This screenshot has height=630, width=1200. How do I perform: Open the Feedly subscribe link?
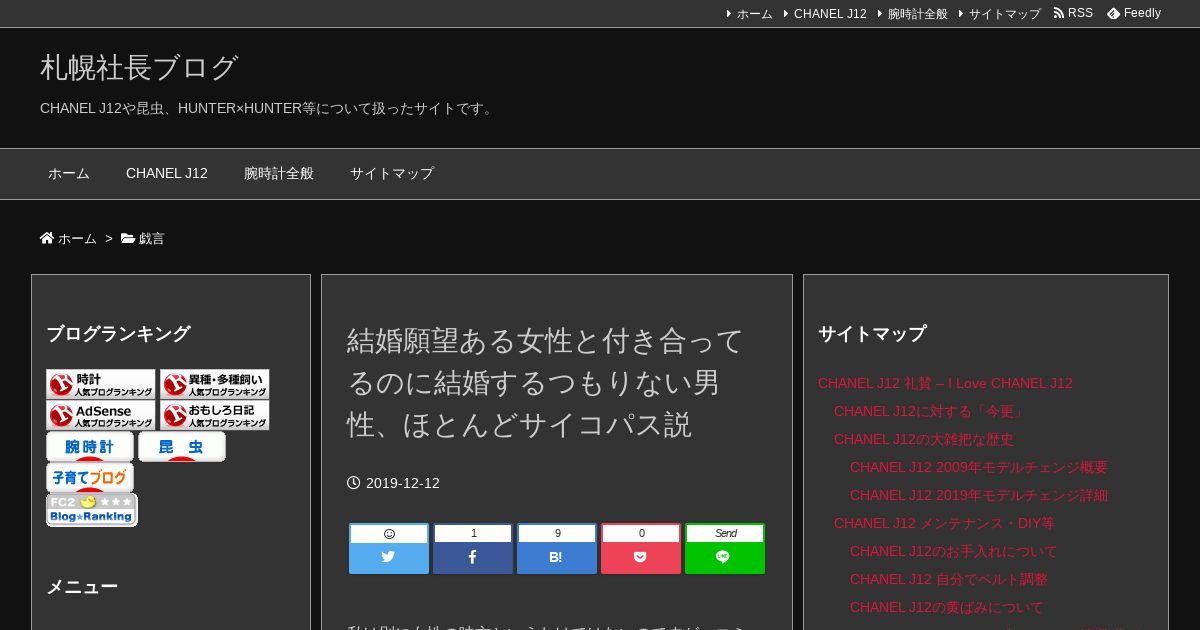coord(1134,13)
